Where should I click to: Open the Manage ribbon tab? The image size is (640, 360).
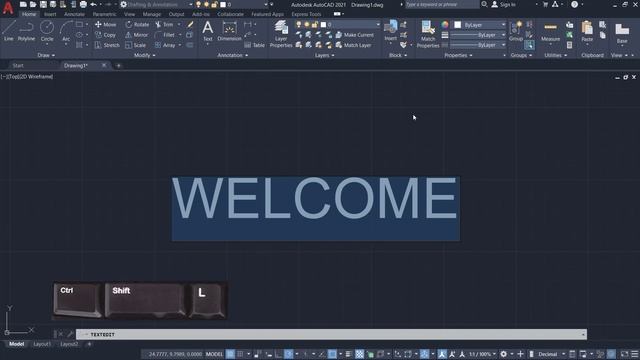(152, 14)
